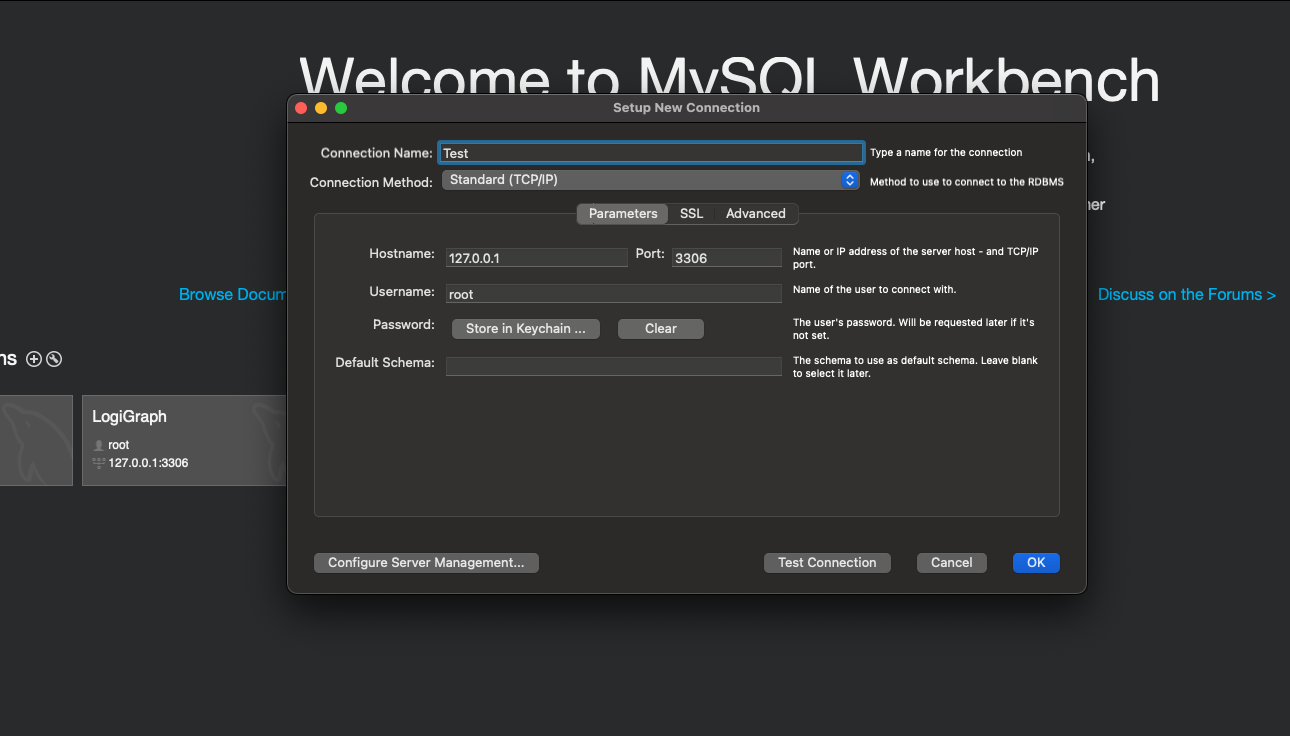This screenshot has width=1290, height=736.
Task: Open the Discuss on the Forums link
Action: click(x=1187, y=295)
